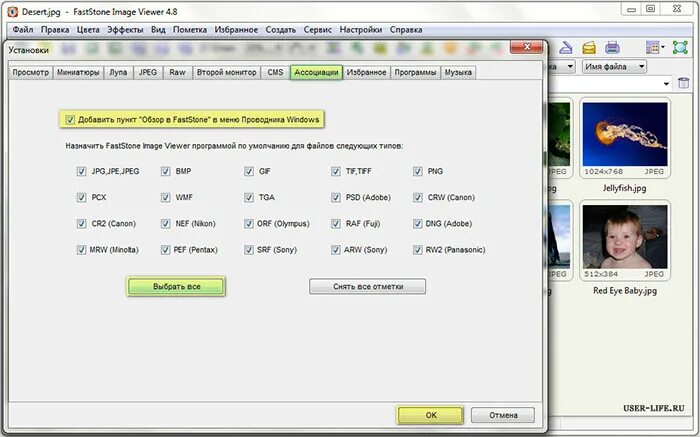
Task: Toggle the CRW (Canon) checkbox
Action: 418,197
